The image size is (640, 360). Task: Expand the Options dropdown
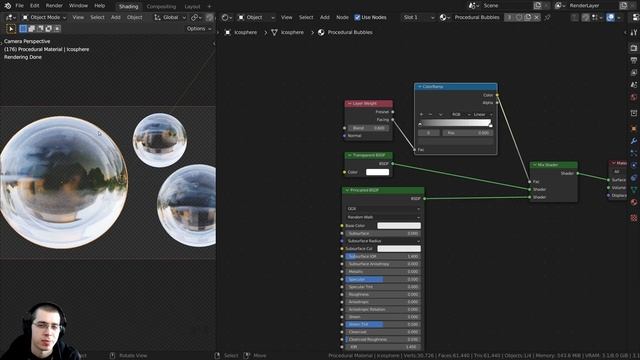click(x=199, y=29)
